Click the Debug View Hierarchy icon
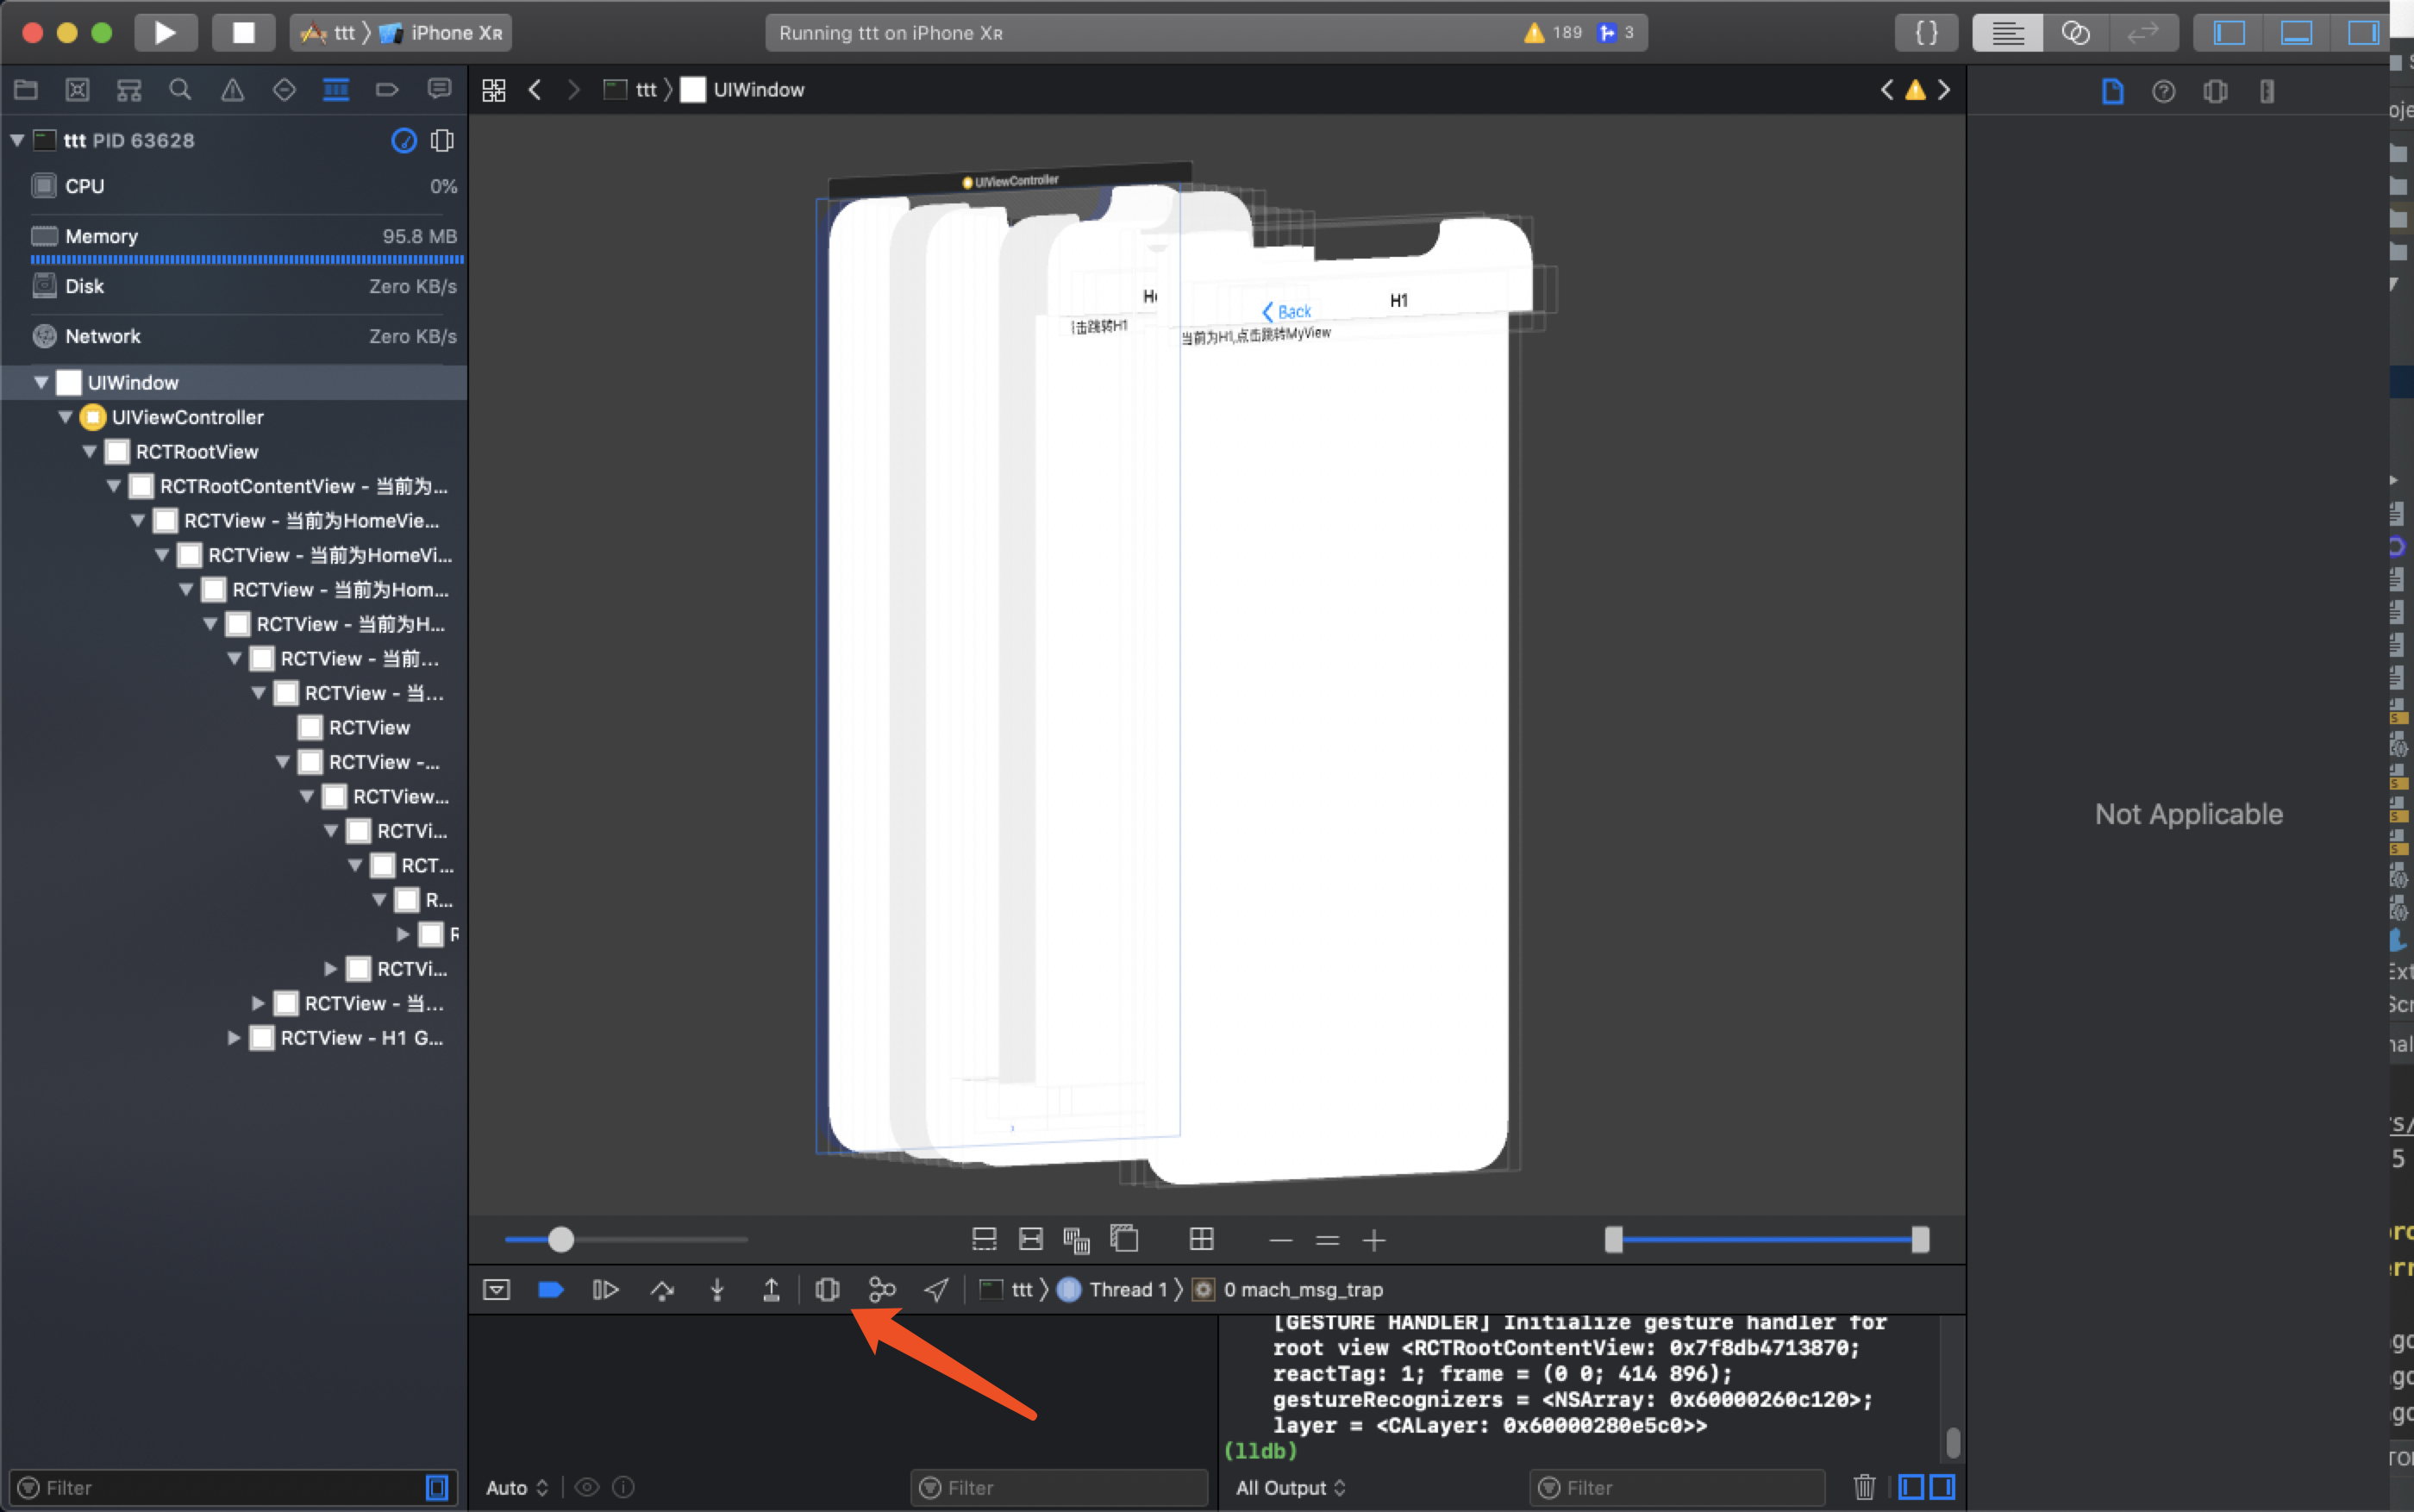 pyautogui.click(x=827, y=1289)
